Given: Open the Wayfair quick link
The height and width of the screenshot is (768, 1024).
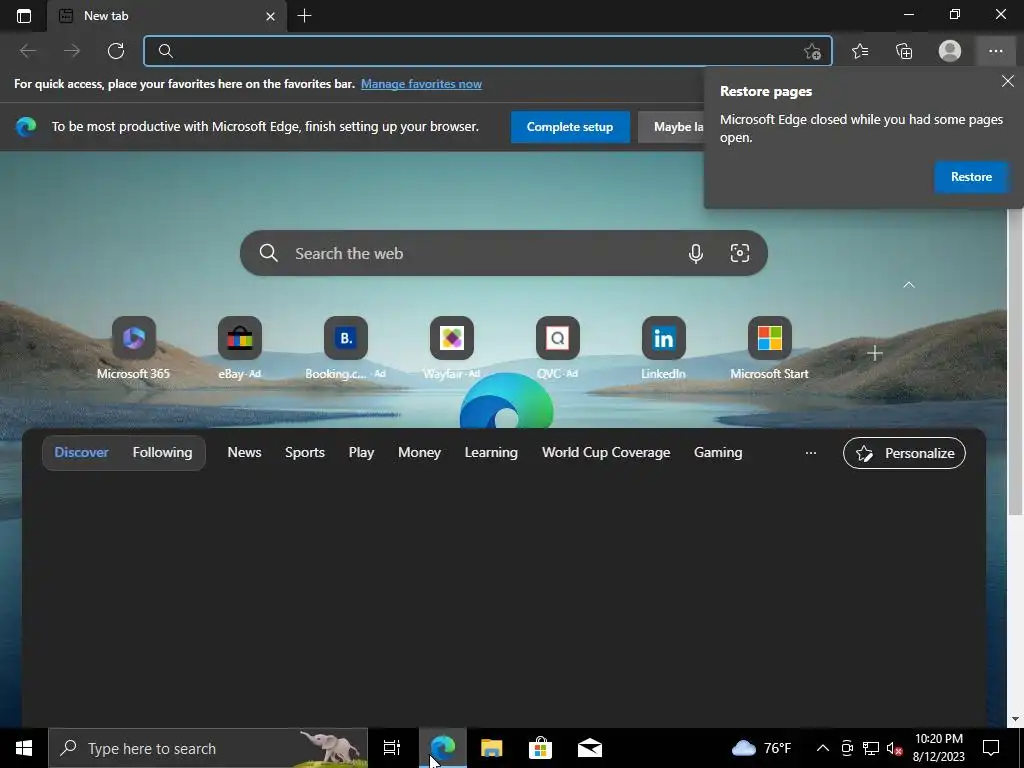Looking at the screenshot, I should 451,348.
